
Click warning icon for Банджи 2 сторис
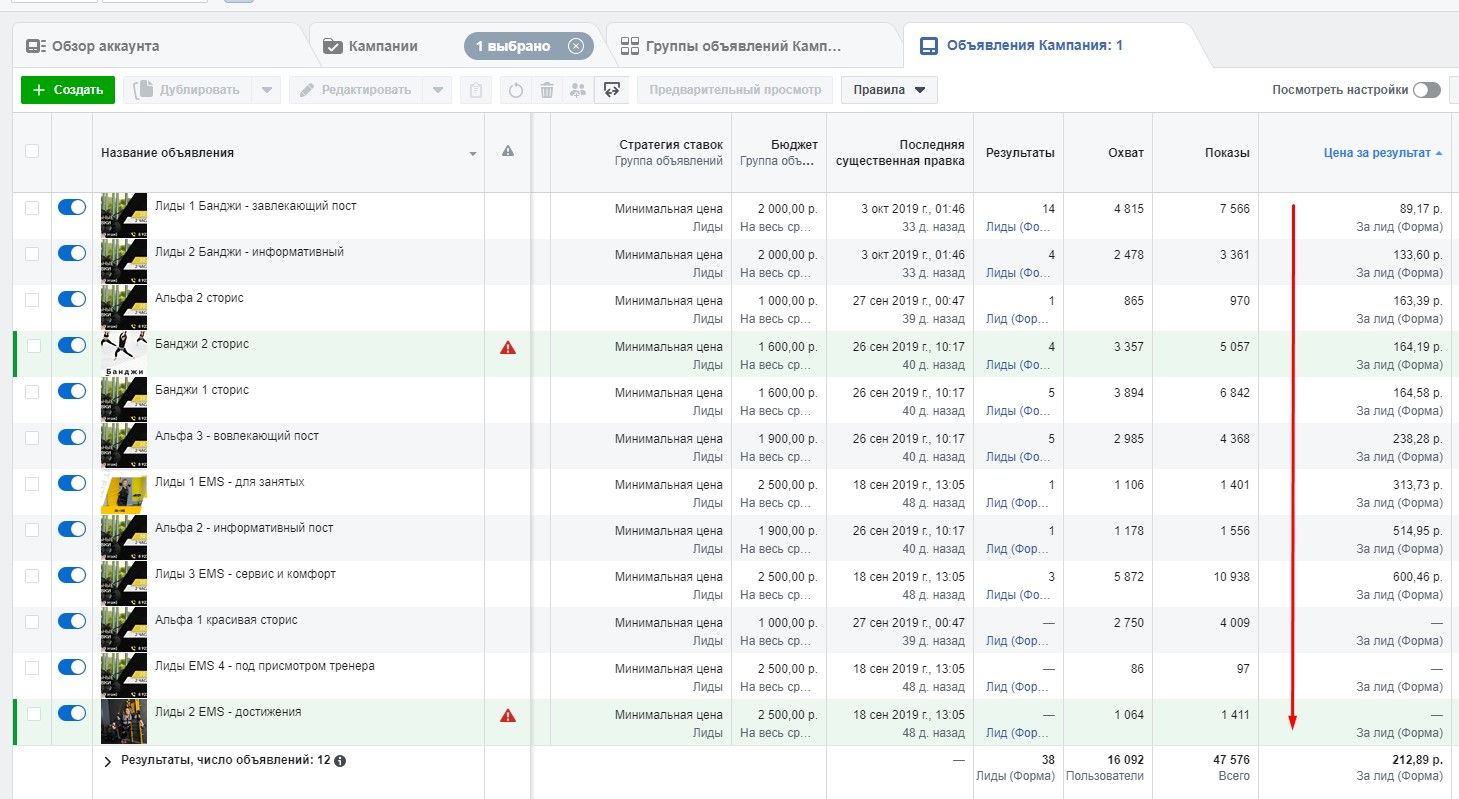tap(508, 348)
